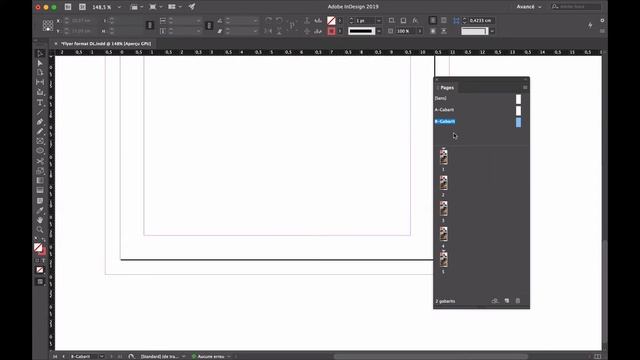Viewport: 640px width, 360px height.
Task: Select the Pencil tool
Action: pos(40,131)
